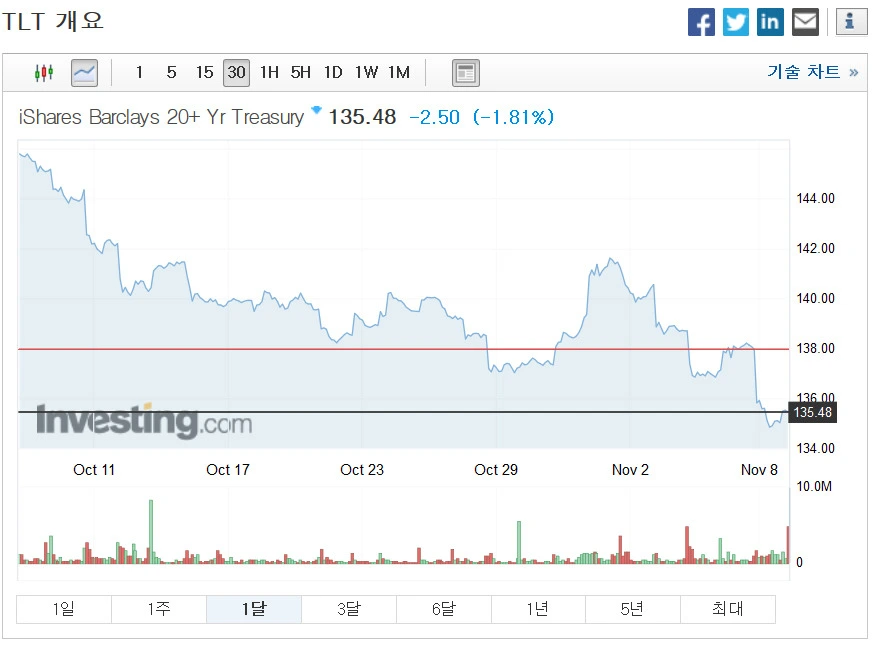Select the 1H interval
The width and height of the screenshot is (884, 651).
coord(269,73)
